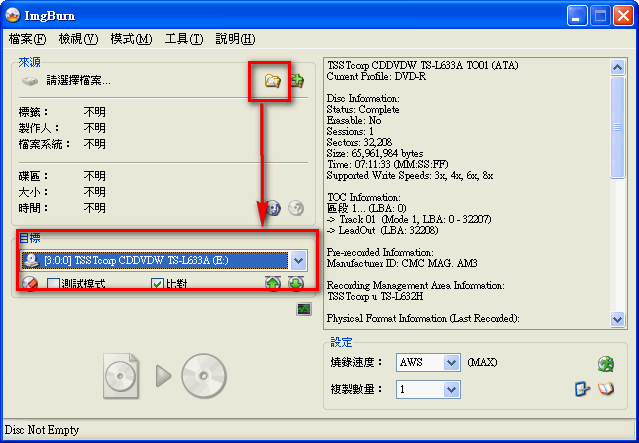Image resolution: width=639 pixels, height=443 pixels.
Task: Click the settings page icon beside 複製數量
Action: click(x=582, y=389)
